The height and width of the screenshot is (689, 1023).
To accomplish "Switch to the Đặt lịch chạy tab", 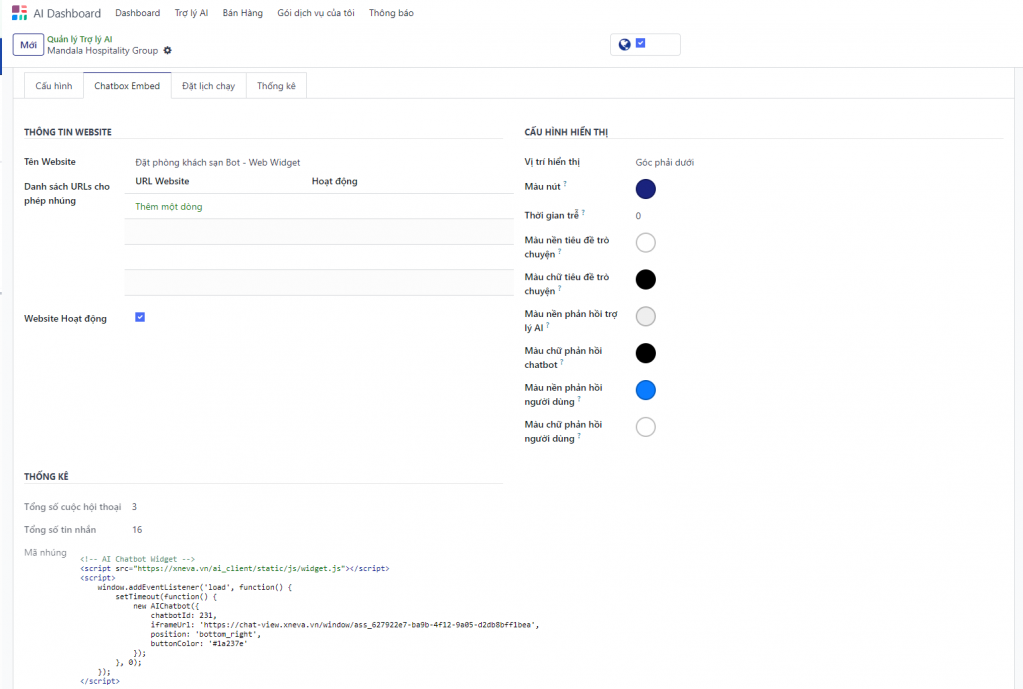I will tap(208, 86).
